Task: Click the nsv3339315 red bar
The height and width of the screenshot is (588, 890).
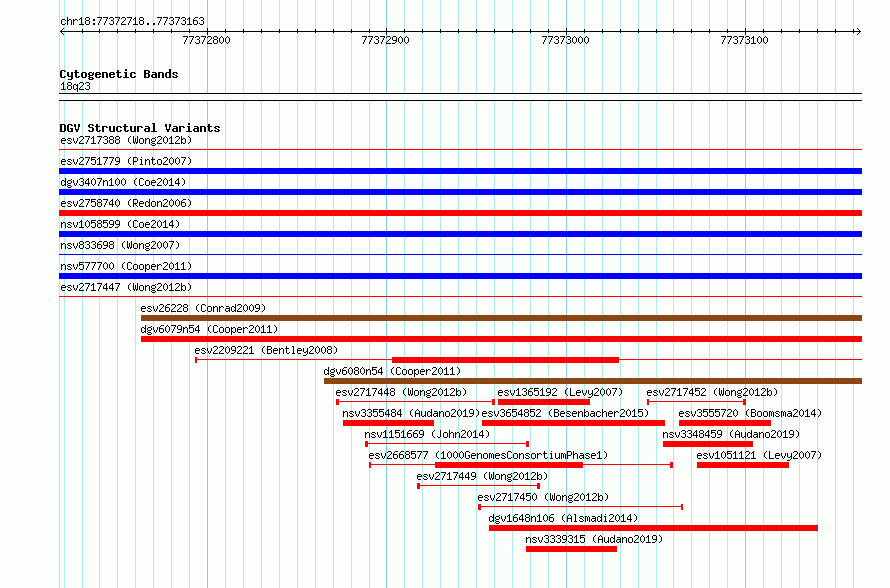Action: (x=572, y=549)
